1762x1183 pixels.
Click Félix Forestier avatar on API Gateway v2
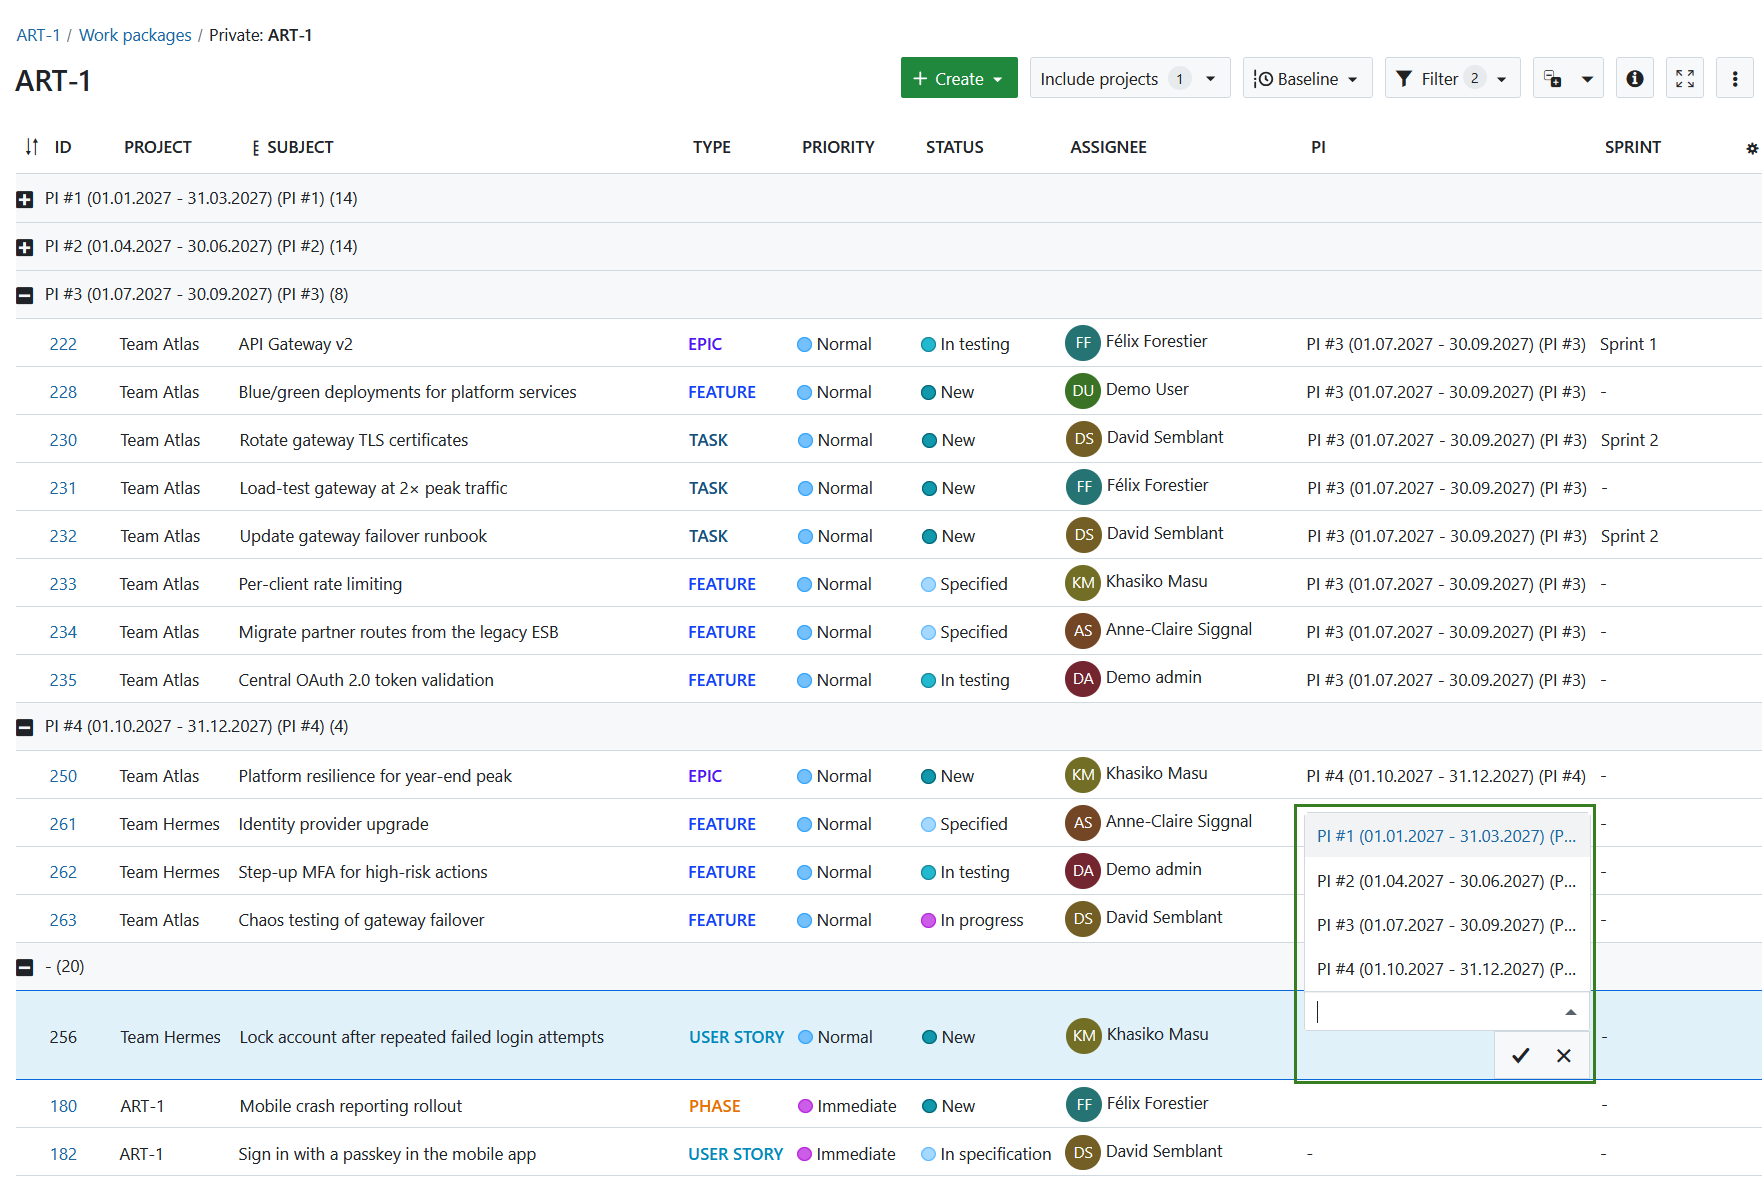point(1083,343)
